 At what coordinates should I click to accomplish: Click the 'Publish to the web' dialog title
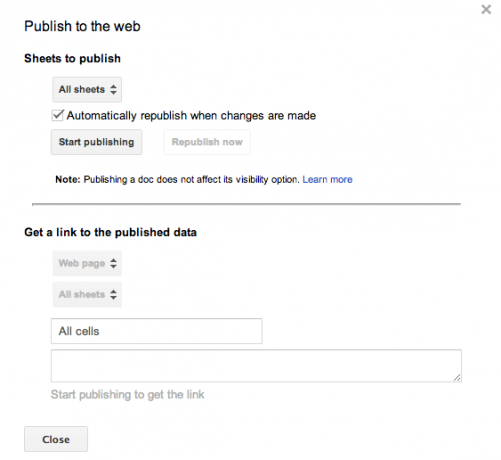click(82, 26)
